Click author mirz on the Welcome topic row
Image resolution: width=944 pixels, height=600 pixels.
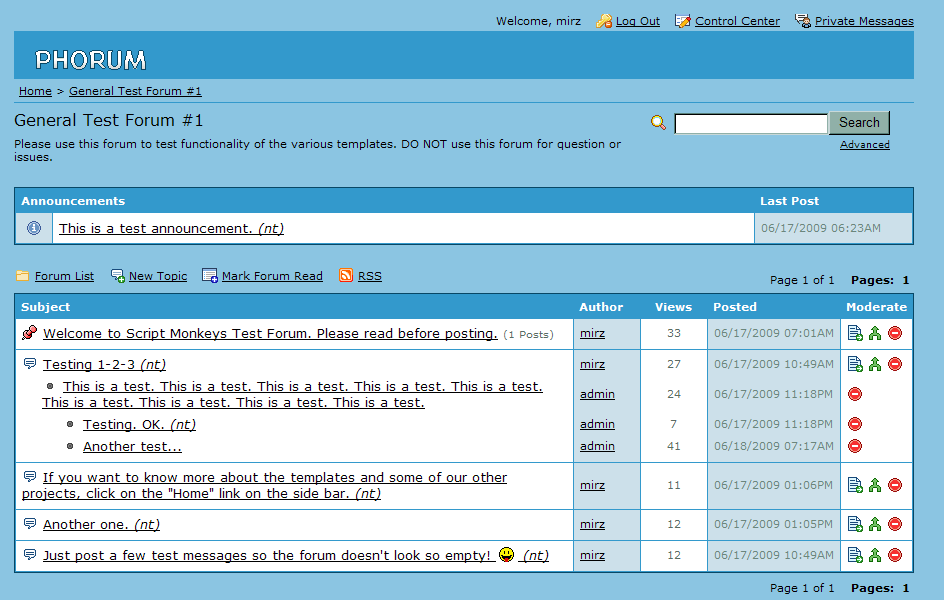click(592, 333)
